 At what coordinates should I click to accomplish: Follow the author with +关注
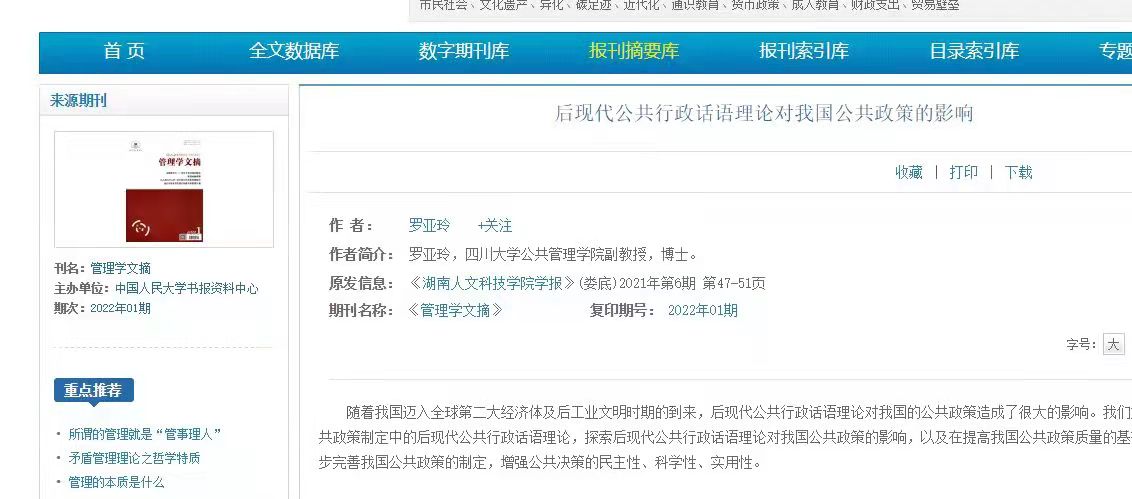494,226
